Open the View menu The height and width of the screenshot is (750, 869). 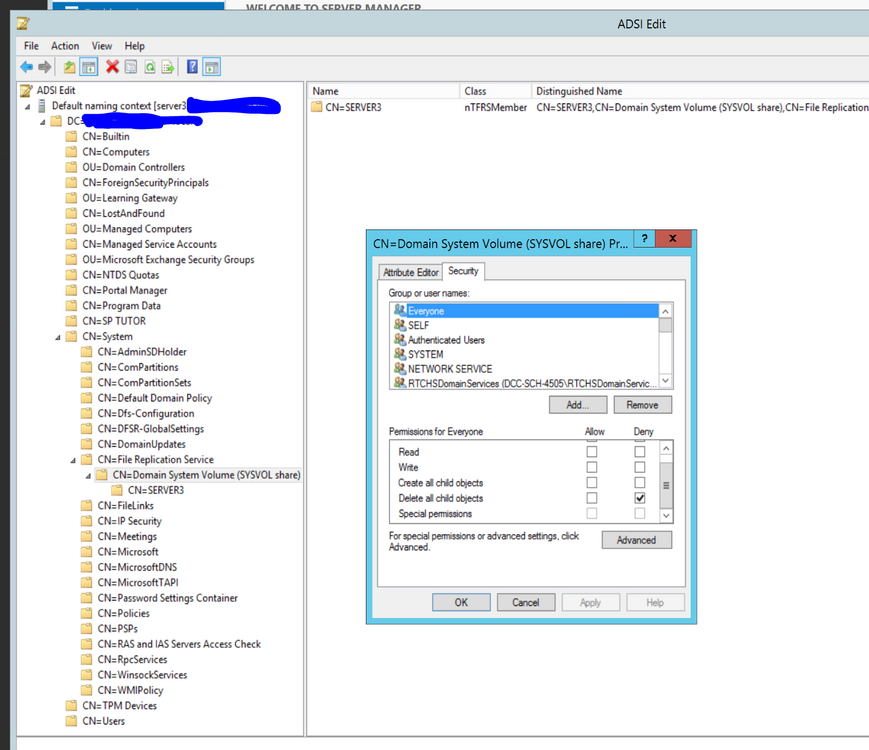point(101,45)
